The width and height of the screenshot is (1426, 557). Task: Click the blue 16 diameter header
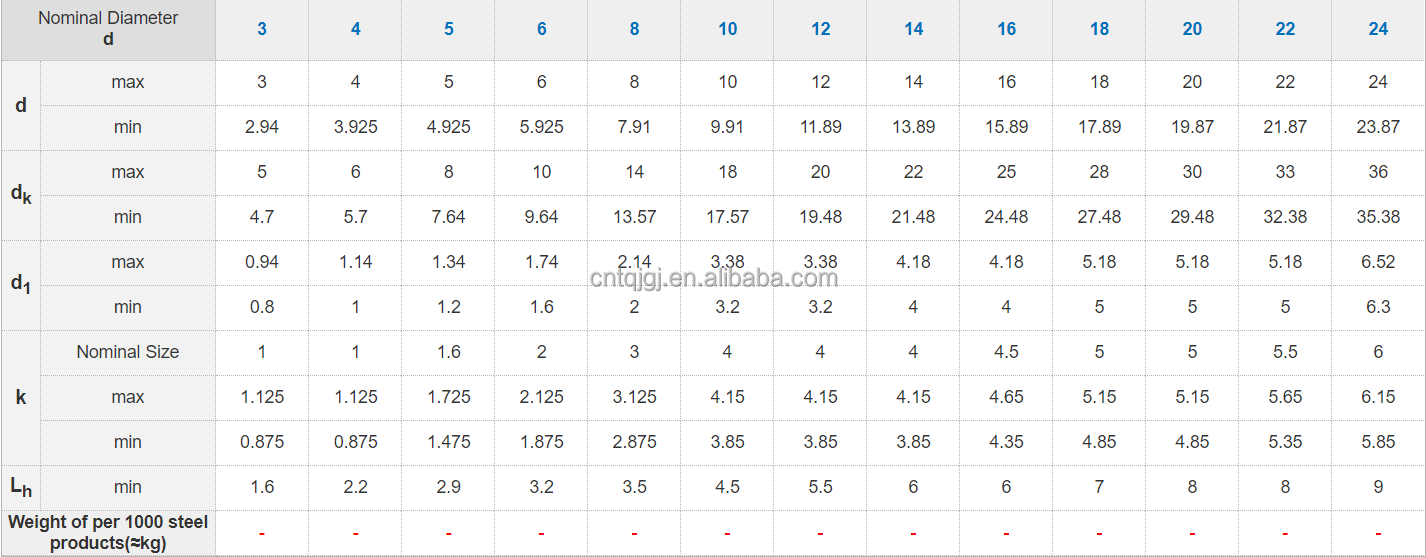[x=1006, y=29]
